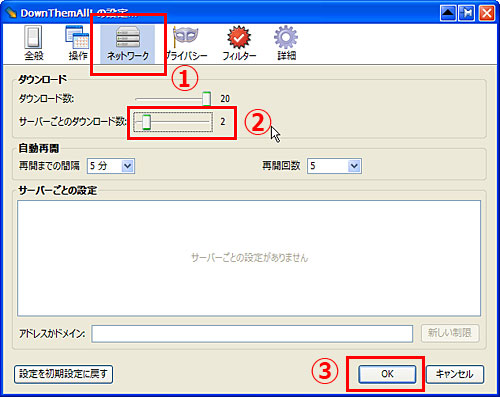Select the ネットワーク (Network) pane
The width and height of the screenshot is (500, 397).
[128, 44]
